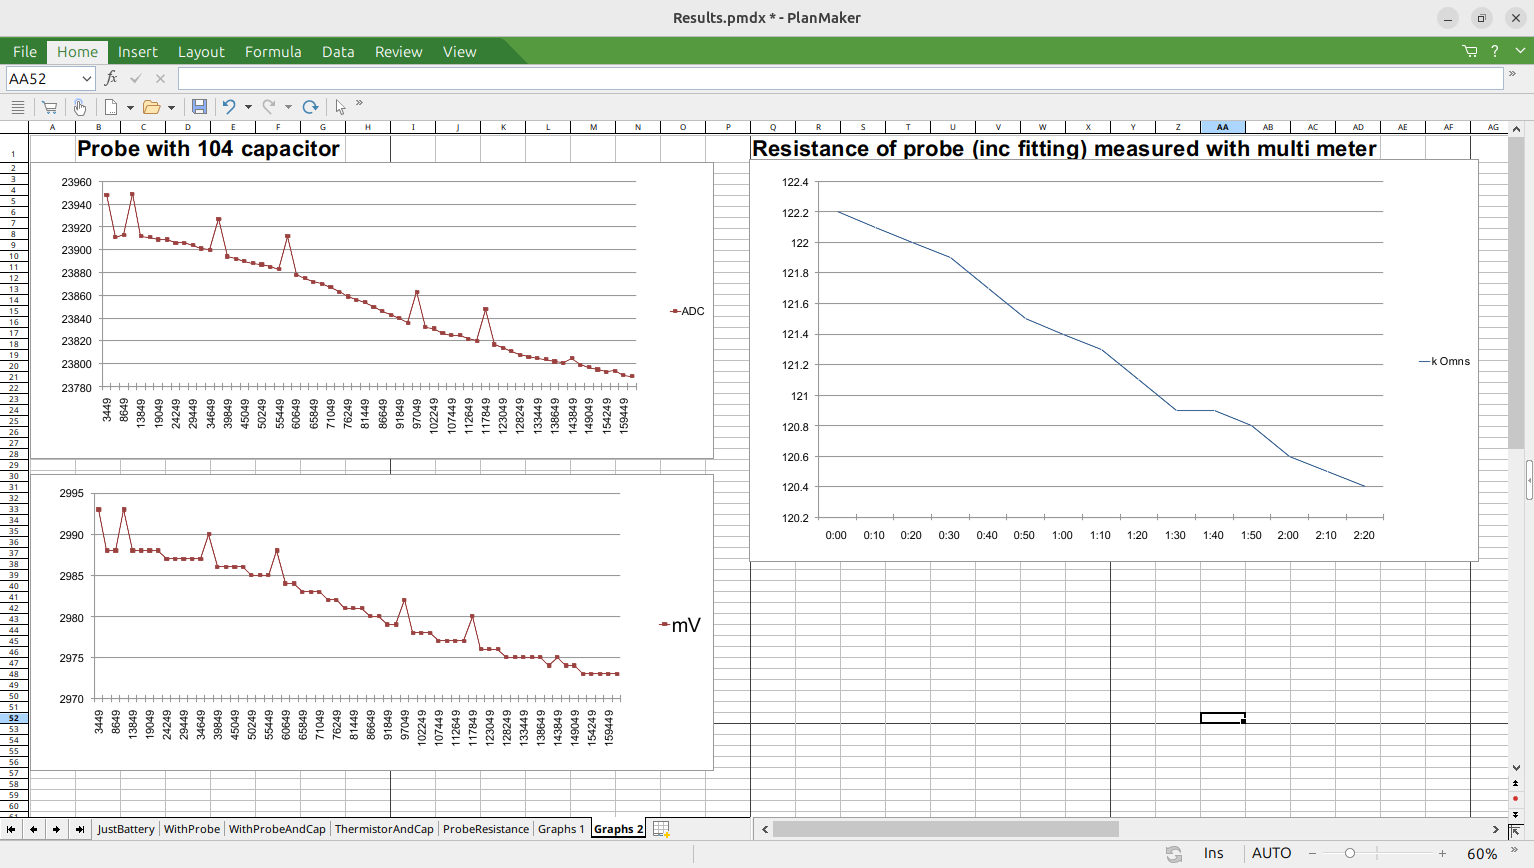
Task: Expand the redo history dropdown
Action: (288, 107)
